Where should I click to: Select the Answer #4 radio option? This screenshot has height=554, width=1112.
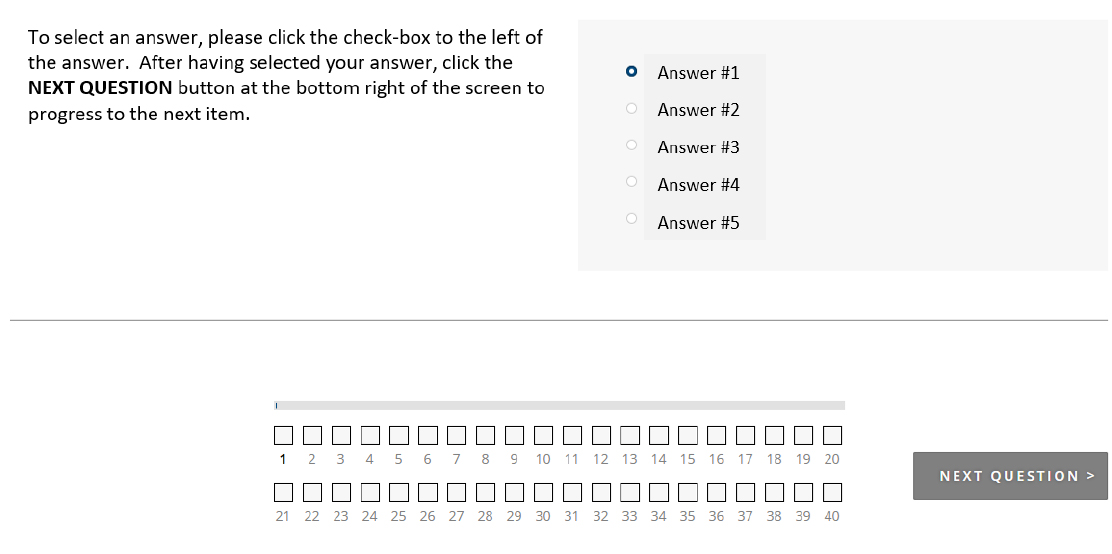point(631,182)
